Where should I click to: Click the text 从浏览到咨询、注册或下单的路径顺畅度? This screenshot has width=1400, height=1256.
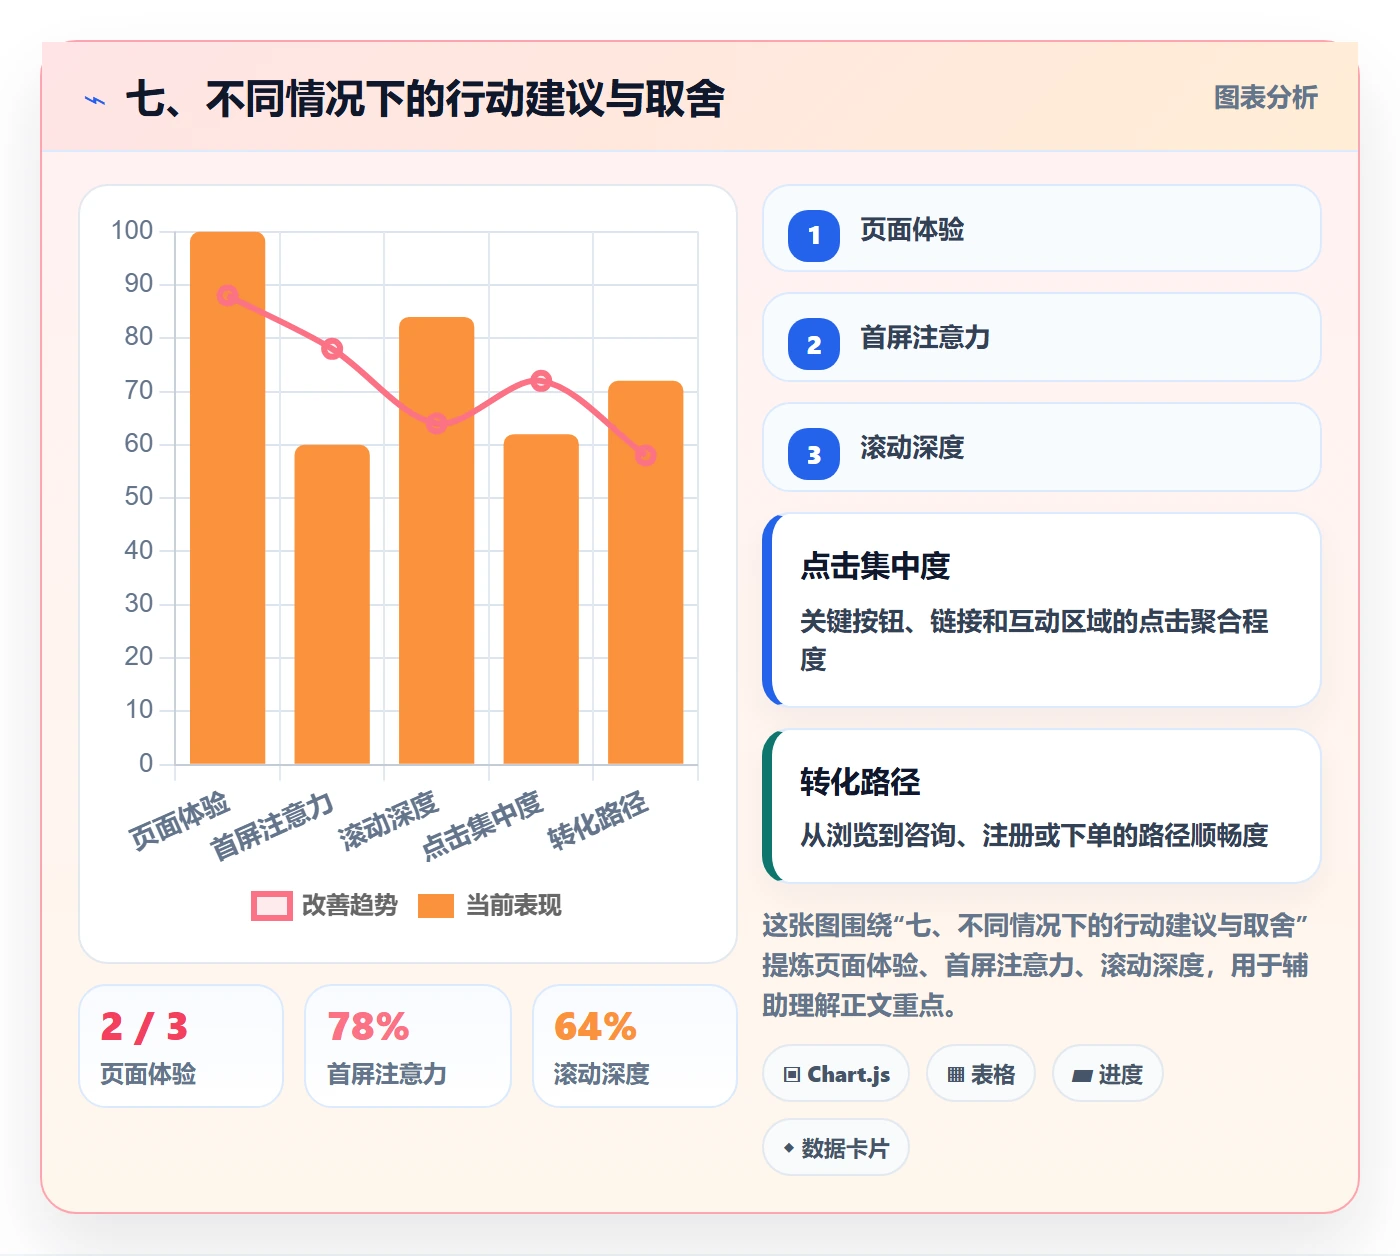(x=1034, y=835)
